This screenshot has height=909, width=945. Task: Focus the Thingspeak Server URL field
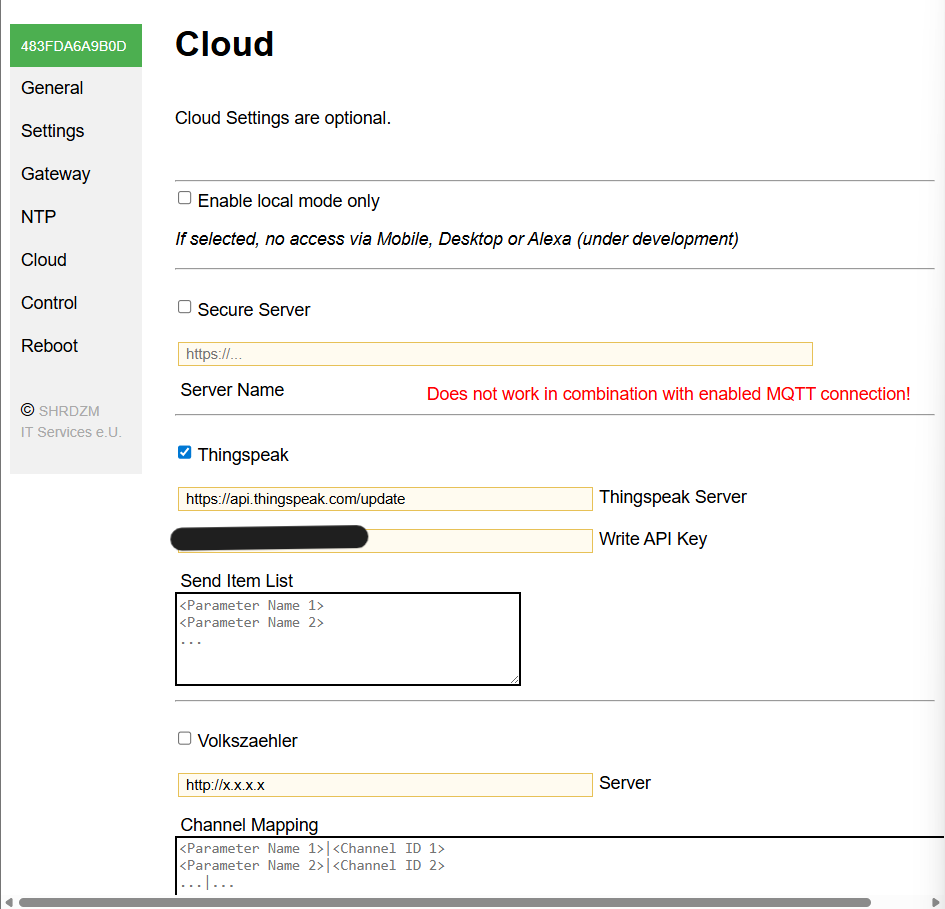[385, 499]
